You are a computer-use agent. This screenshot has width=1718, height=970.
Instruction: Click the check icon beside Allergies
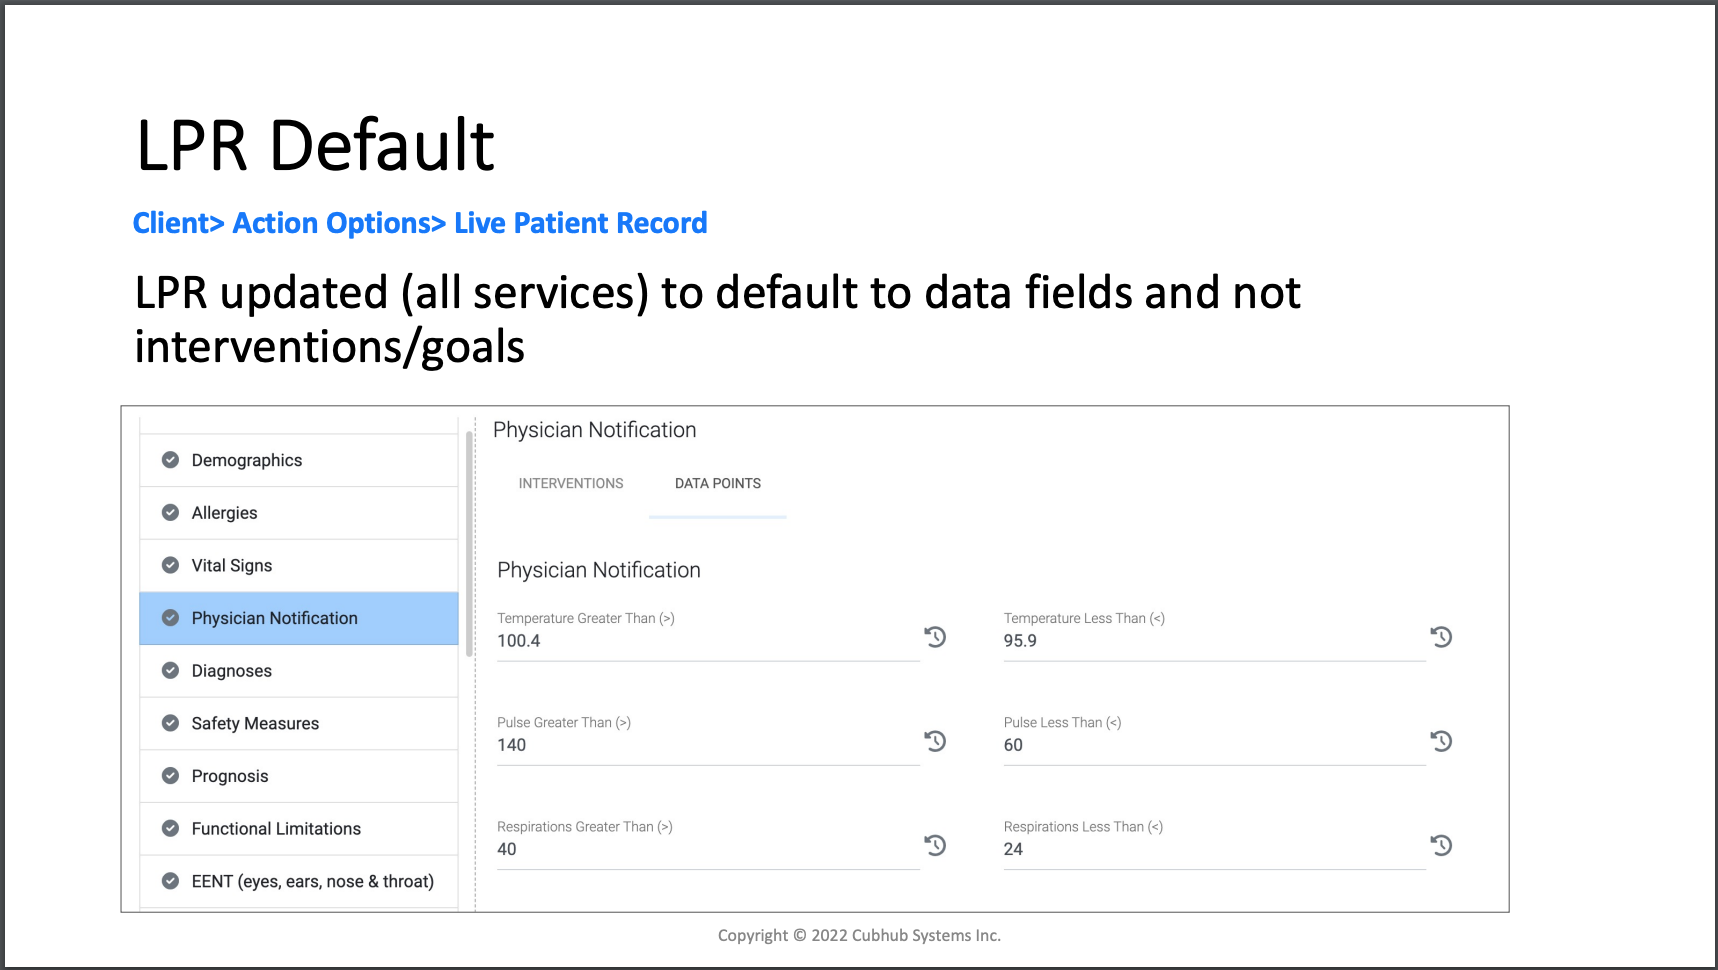pyautogui.click(x=171, y=512)
